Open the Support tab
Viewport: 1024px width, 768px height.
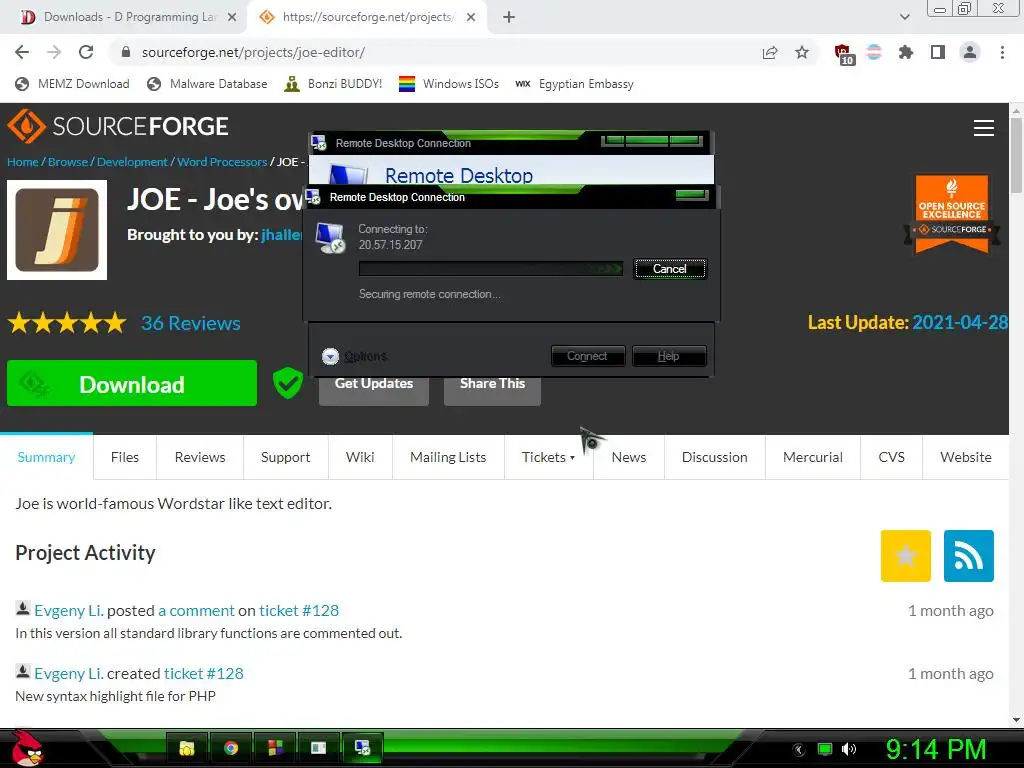point(285,457)
